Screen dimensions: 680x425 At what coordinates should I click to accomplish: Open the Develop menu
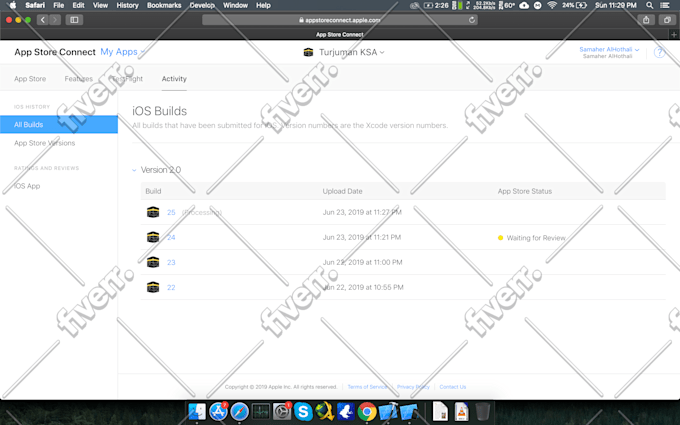(x=202, y=5)
